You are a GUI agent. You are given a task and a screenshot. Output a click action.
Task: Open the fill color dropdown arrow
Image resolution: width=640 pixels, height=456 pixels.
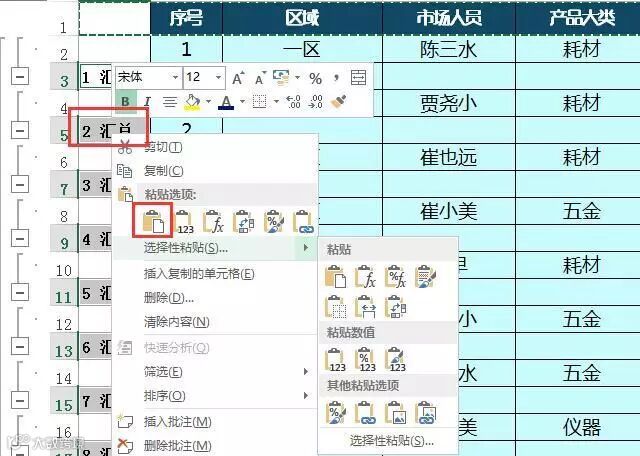pos(209,101)
